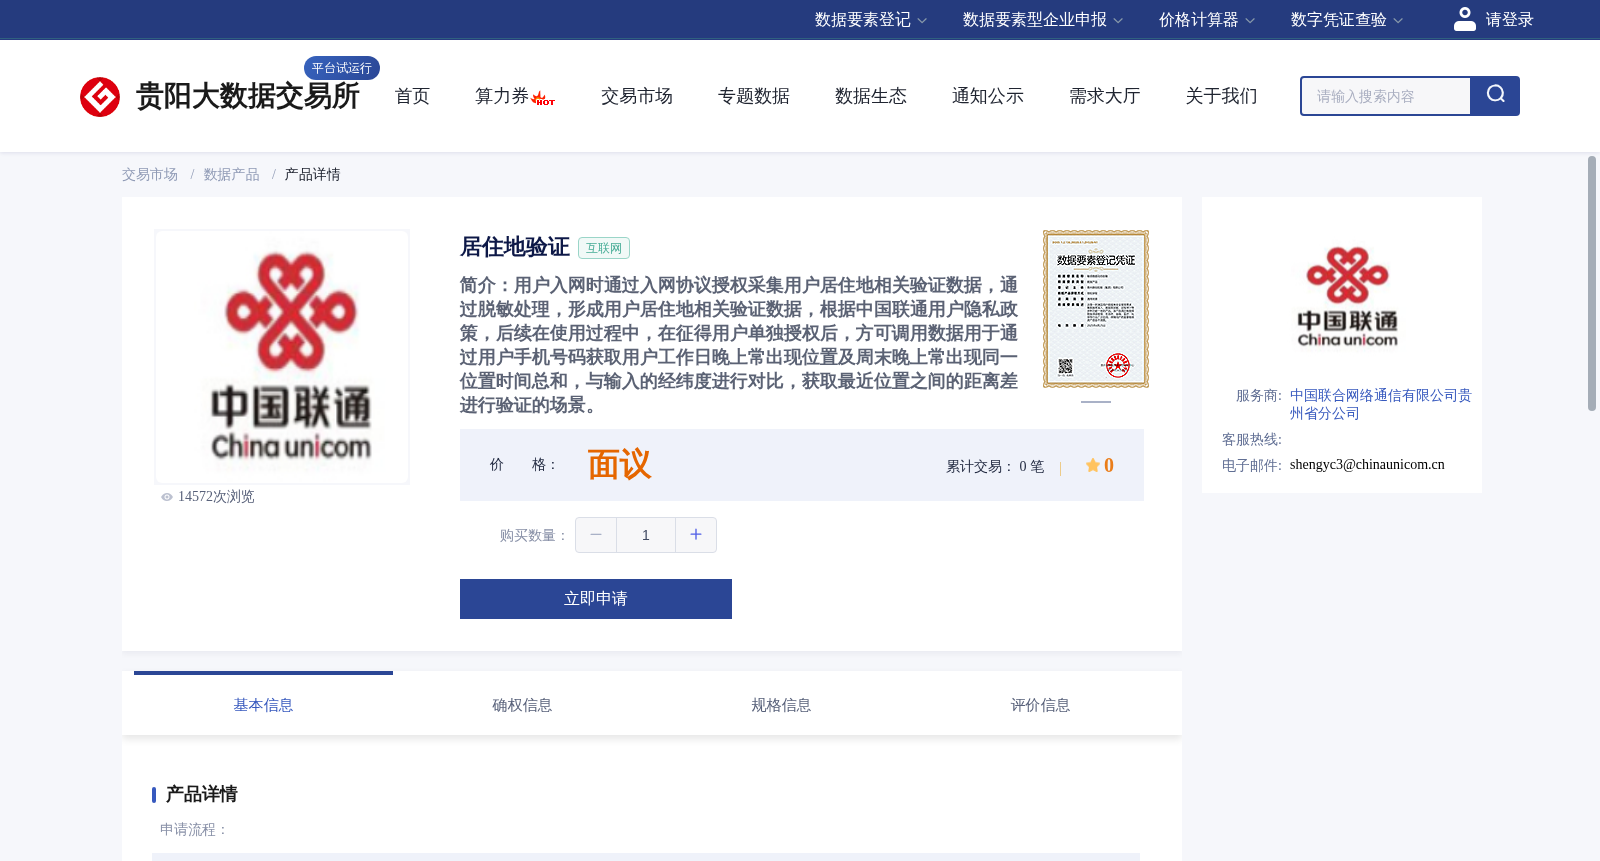Click the HOT flame badge next to 算力券
This screenshot has height=861, width=1600.
point(544,99)
